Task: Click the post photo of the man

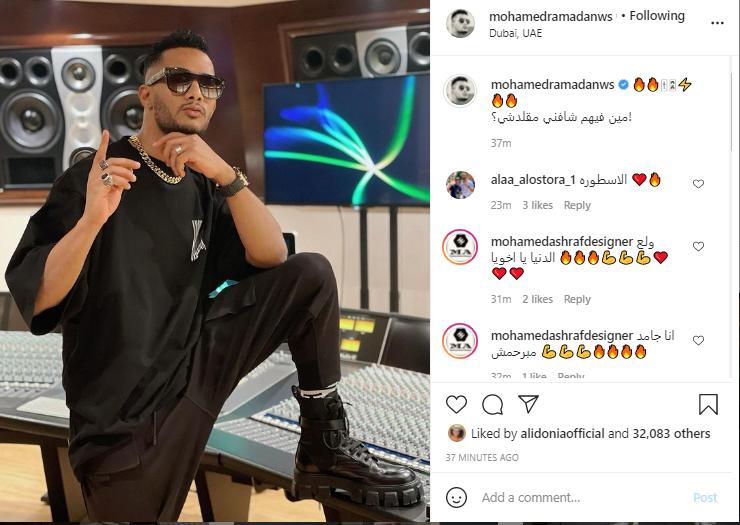Action: point(215,262)
